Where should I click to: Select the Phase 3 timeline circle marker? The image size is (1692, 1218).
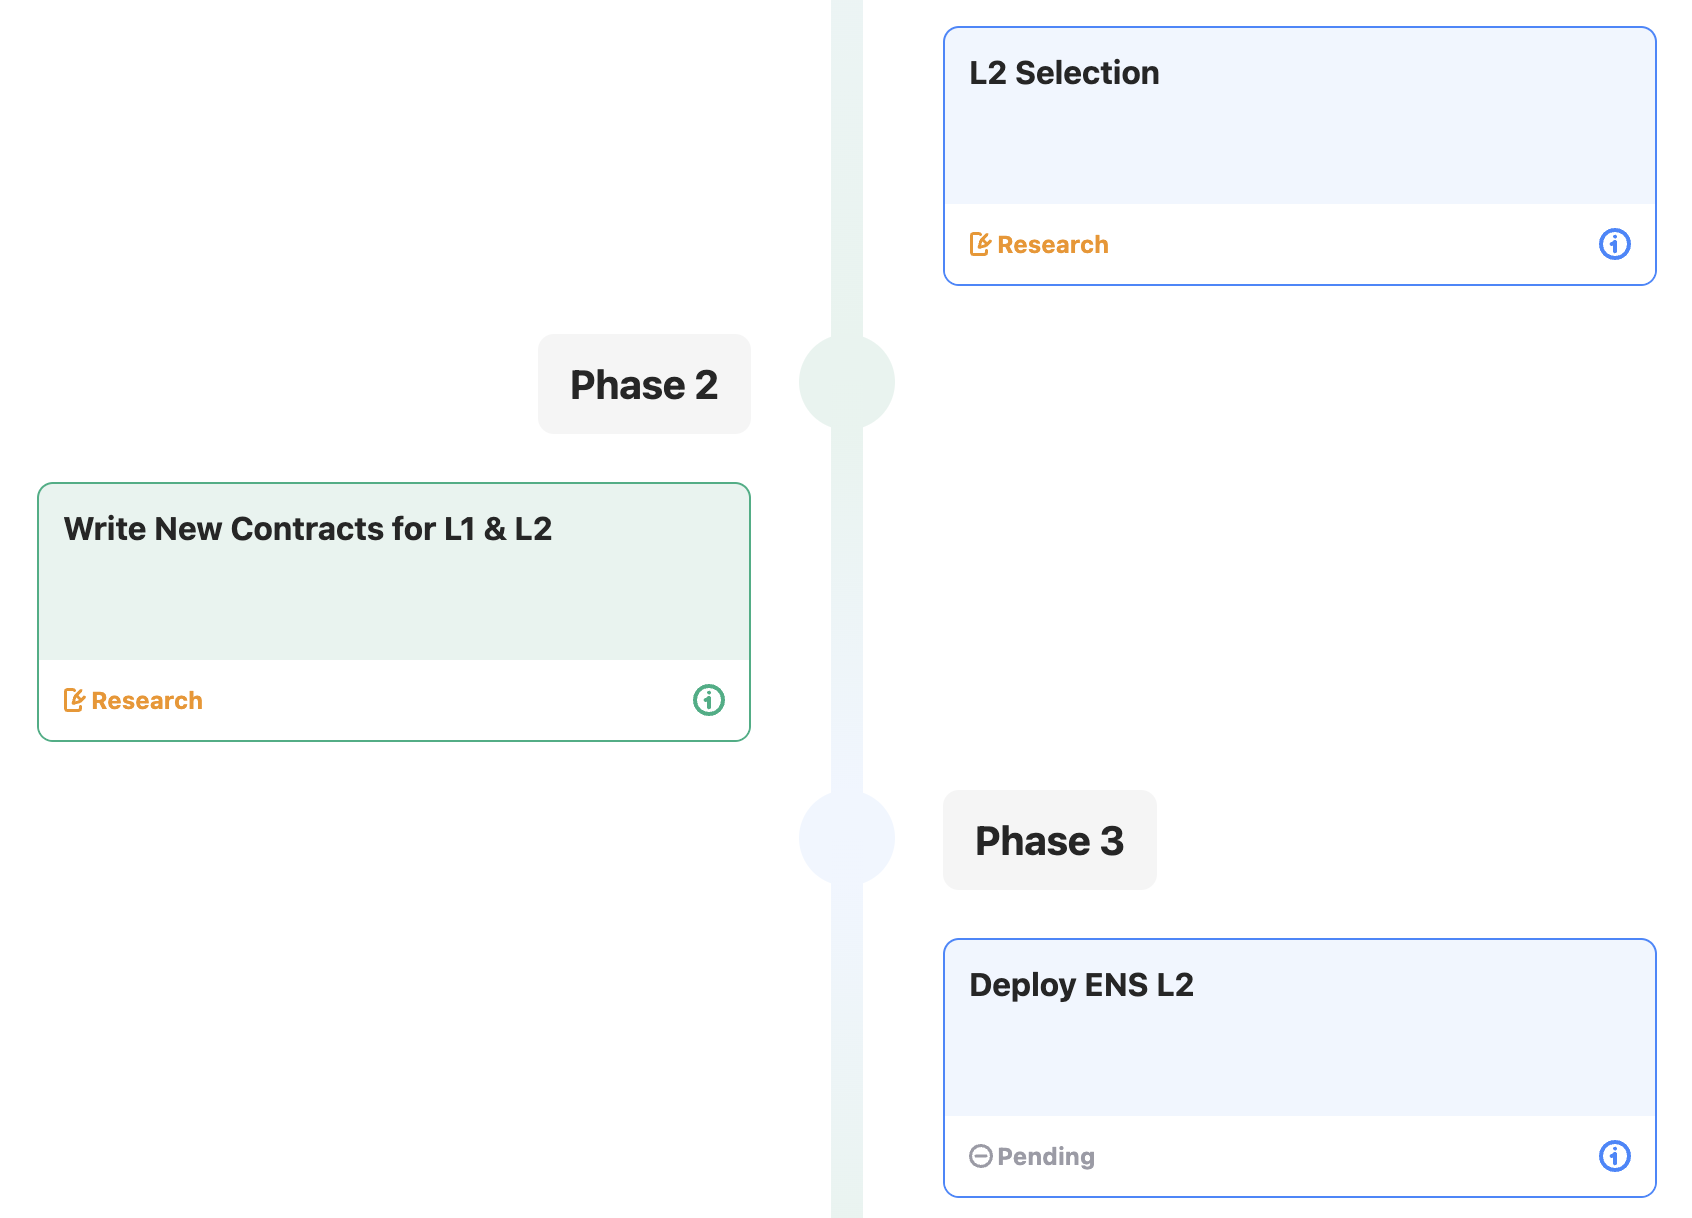pyautogui.click(x=846, y=838)
